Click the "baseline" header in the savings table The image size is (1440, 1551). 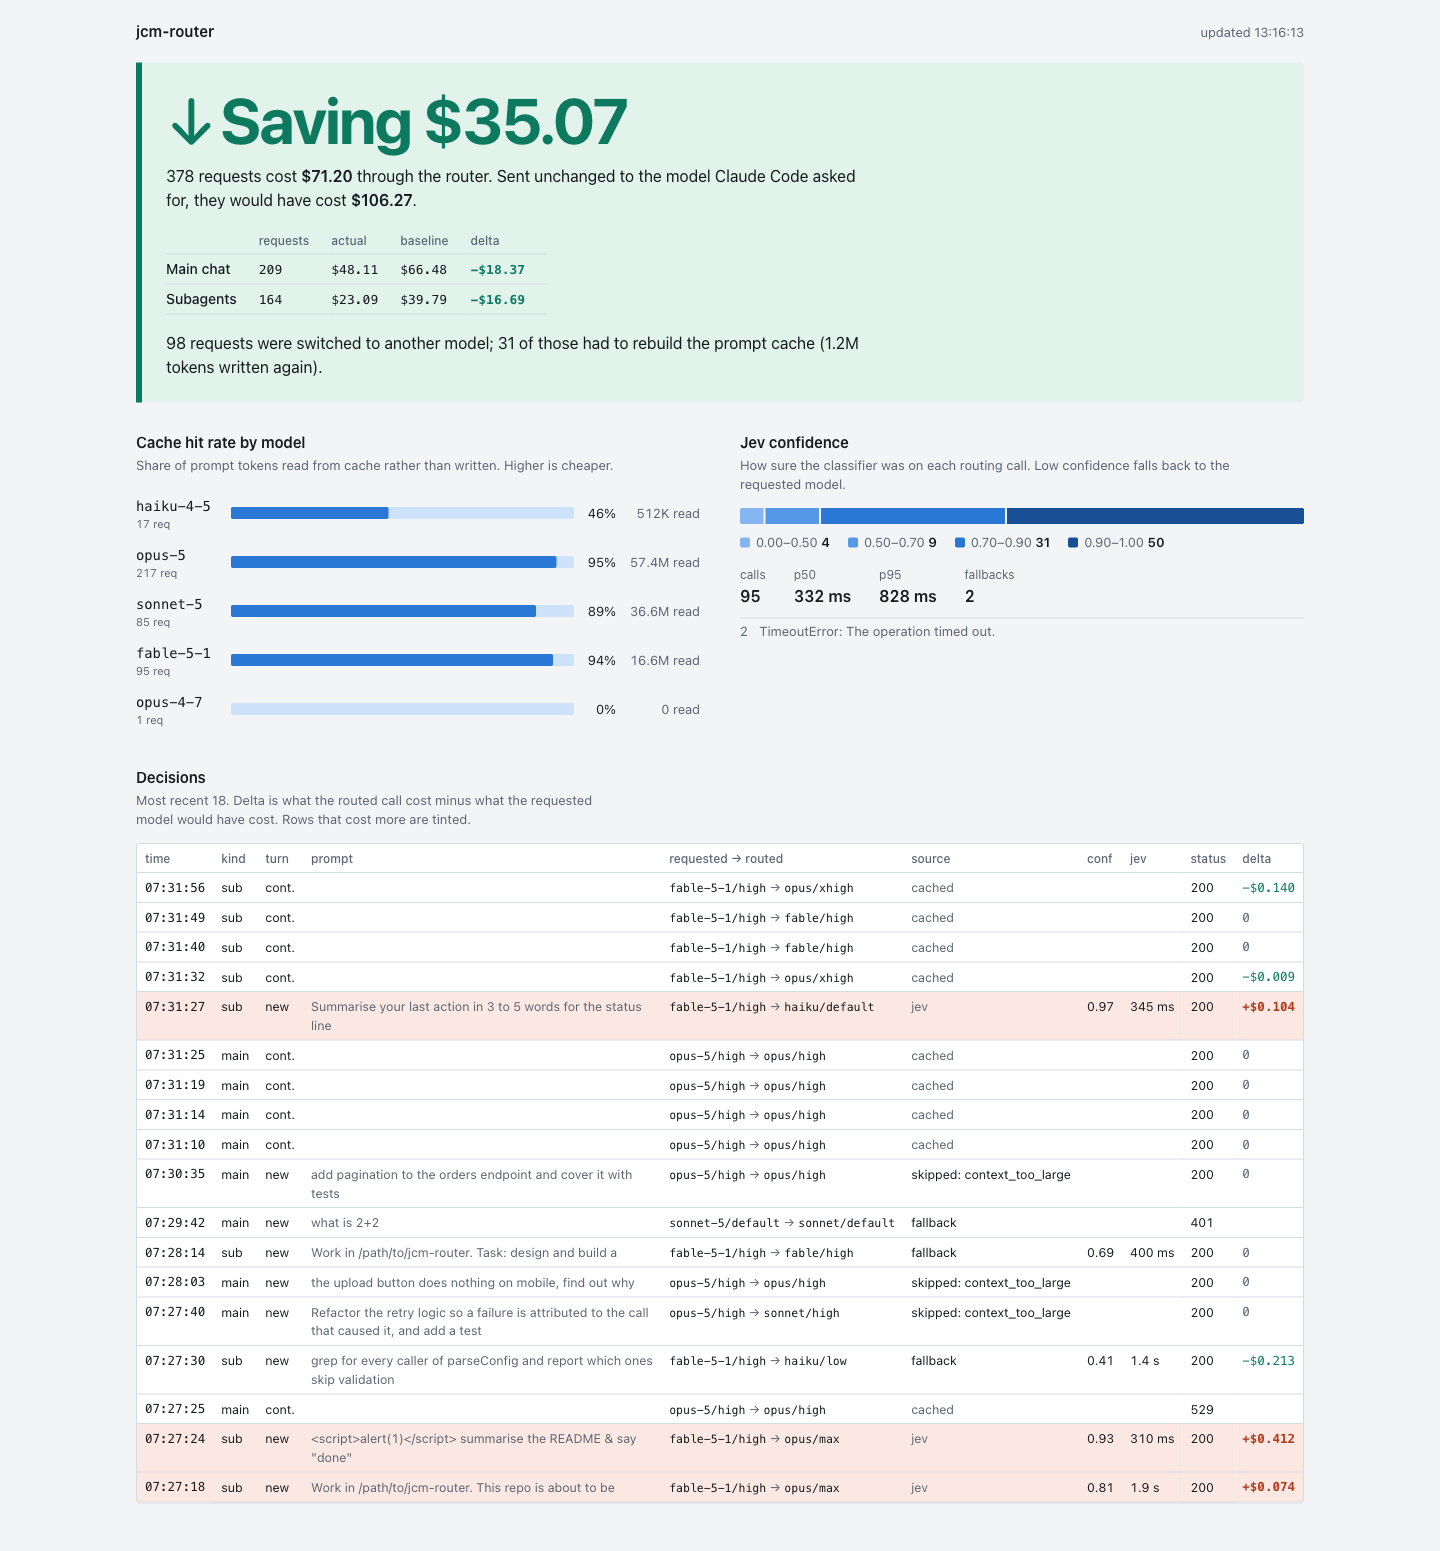tap(424, 241)
